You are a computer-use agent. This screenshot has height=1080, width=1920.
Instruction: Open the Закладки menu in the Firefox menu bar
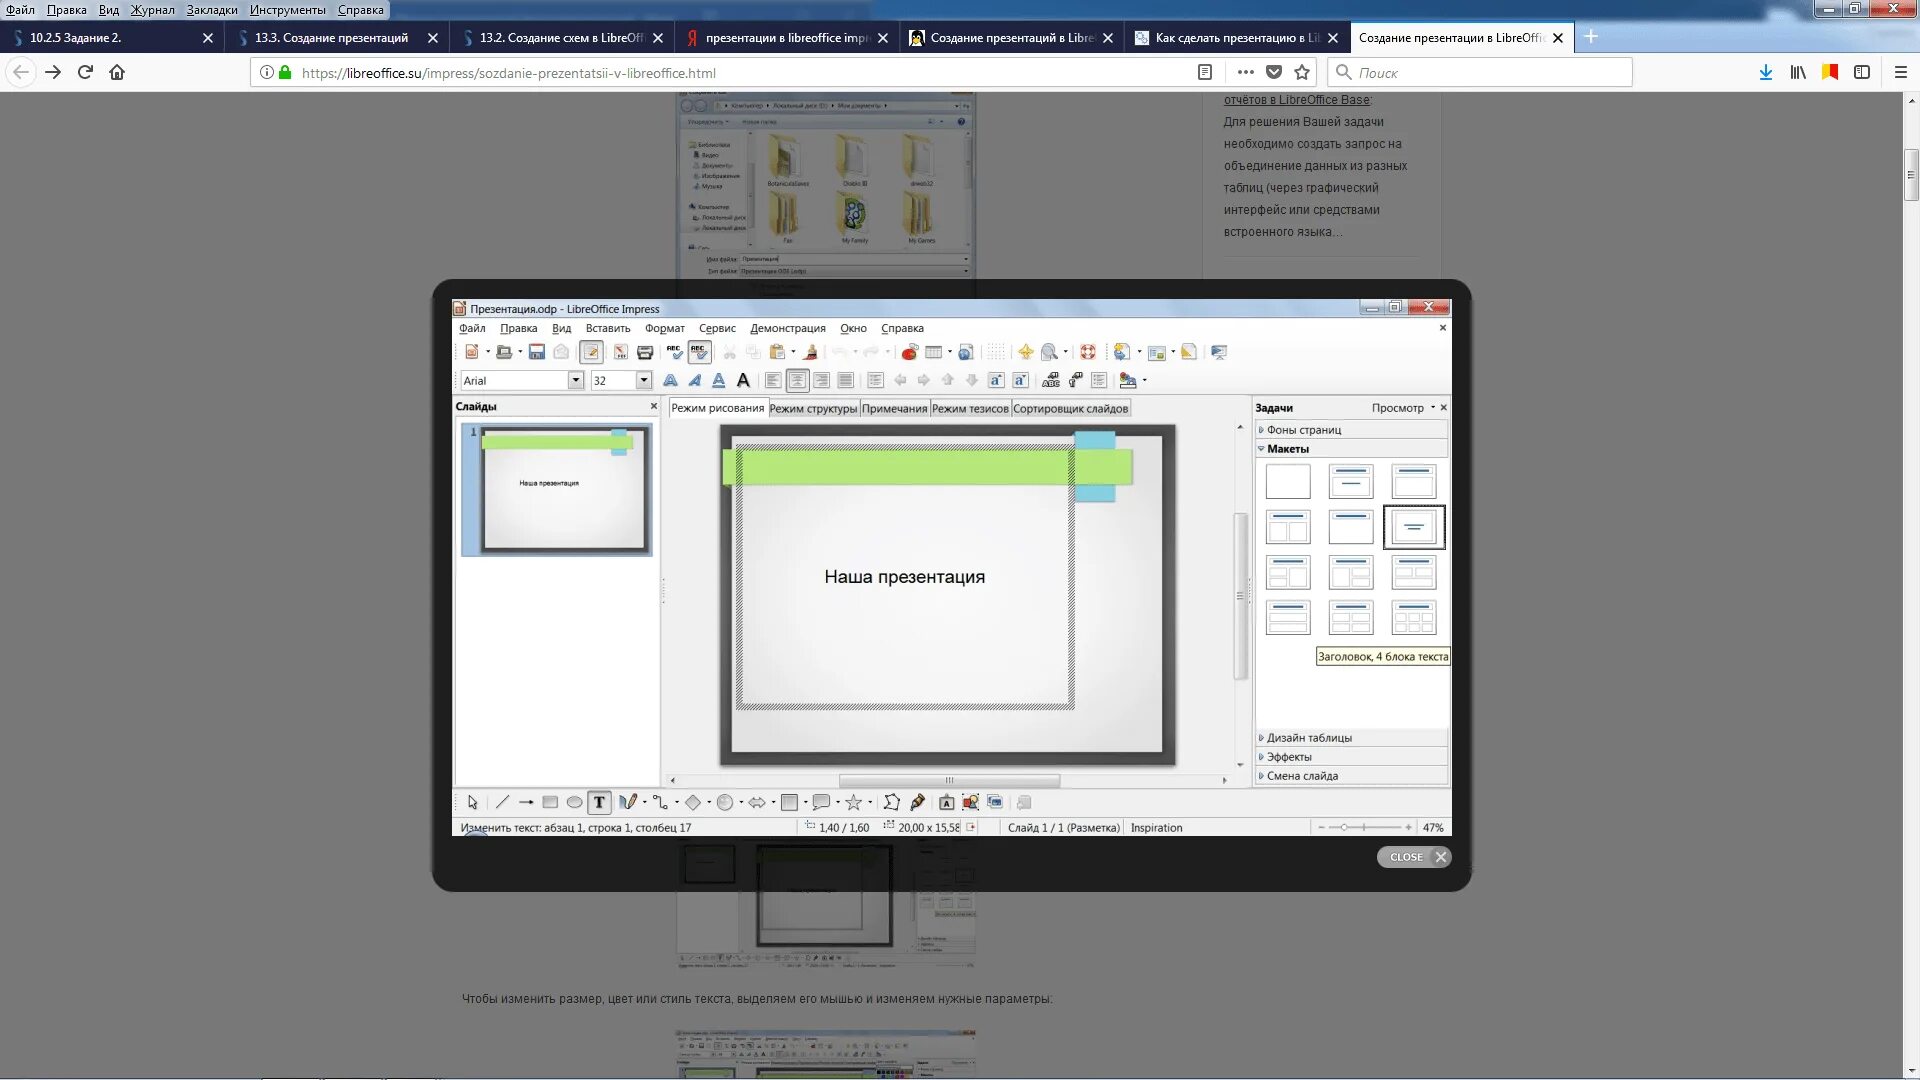[x=212, y=10]
